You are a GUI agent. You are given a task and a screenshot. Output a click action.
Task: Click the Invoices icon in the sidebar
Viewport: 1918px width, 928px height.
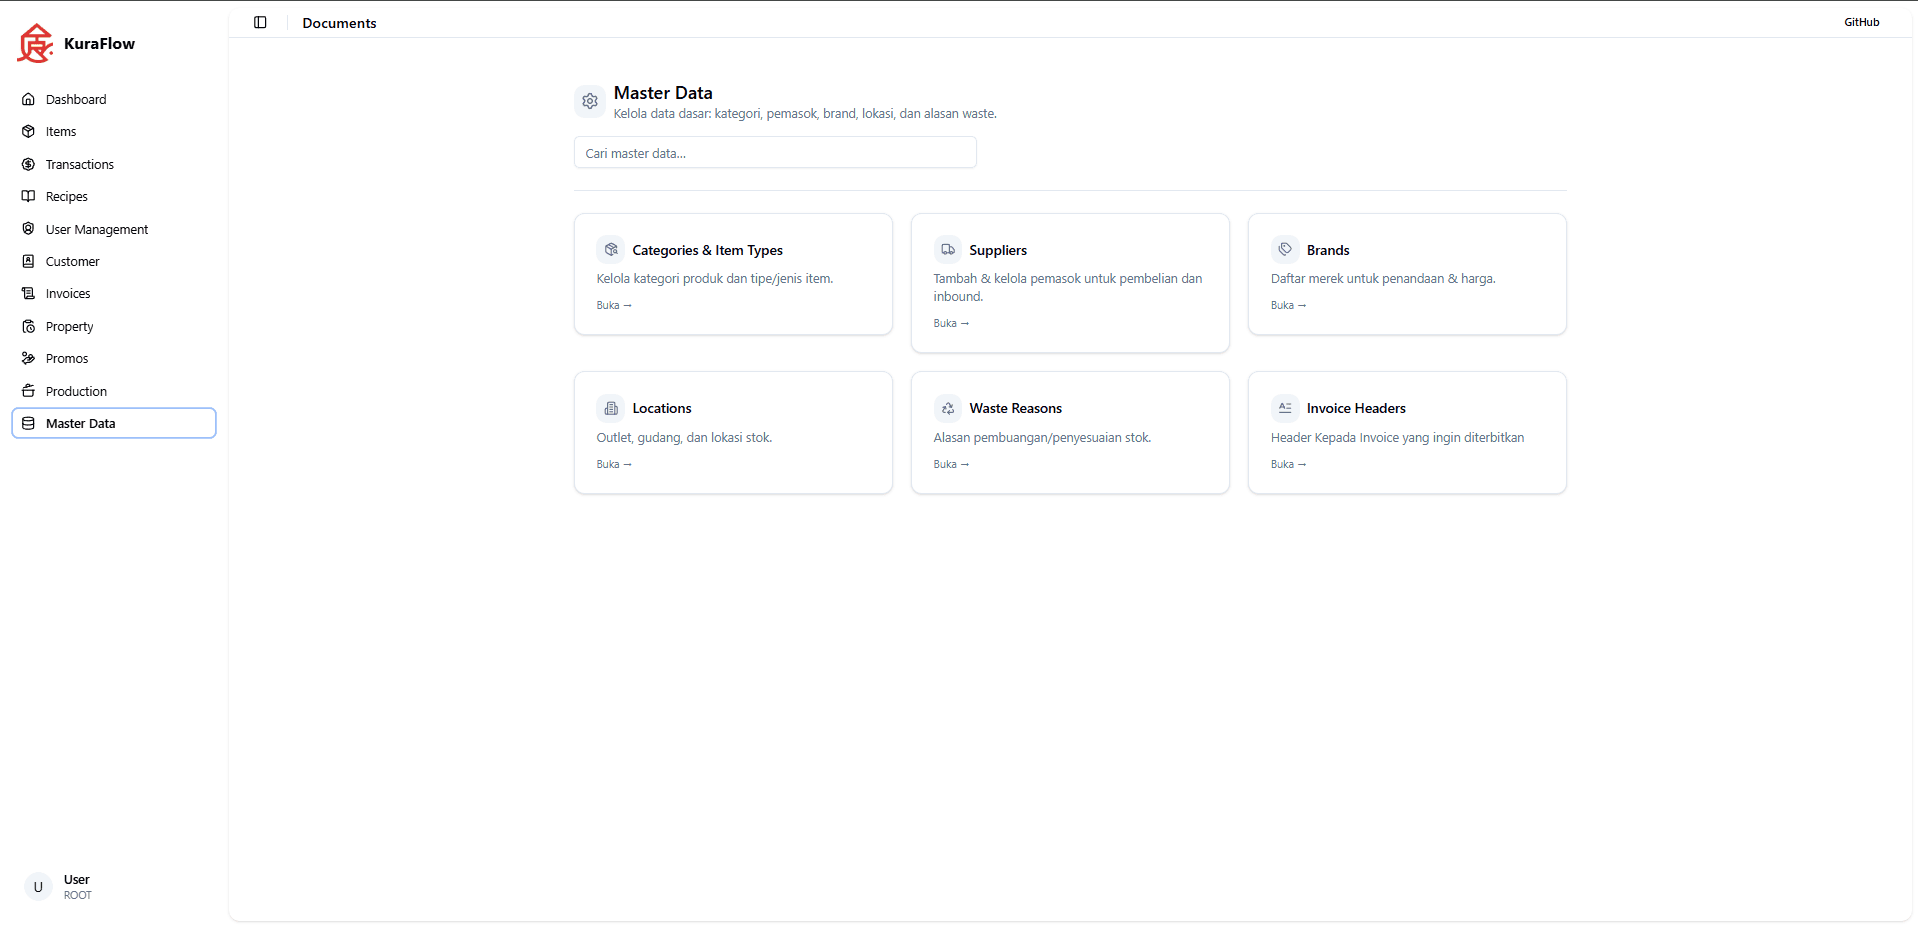coord(28,293)
